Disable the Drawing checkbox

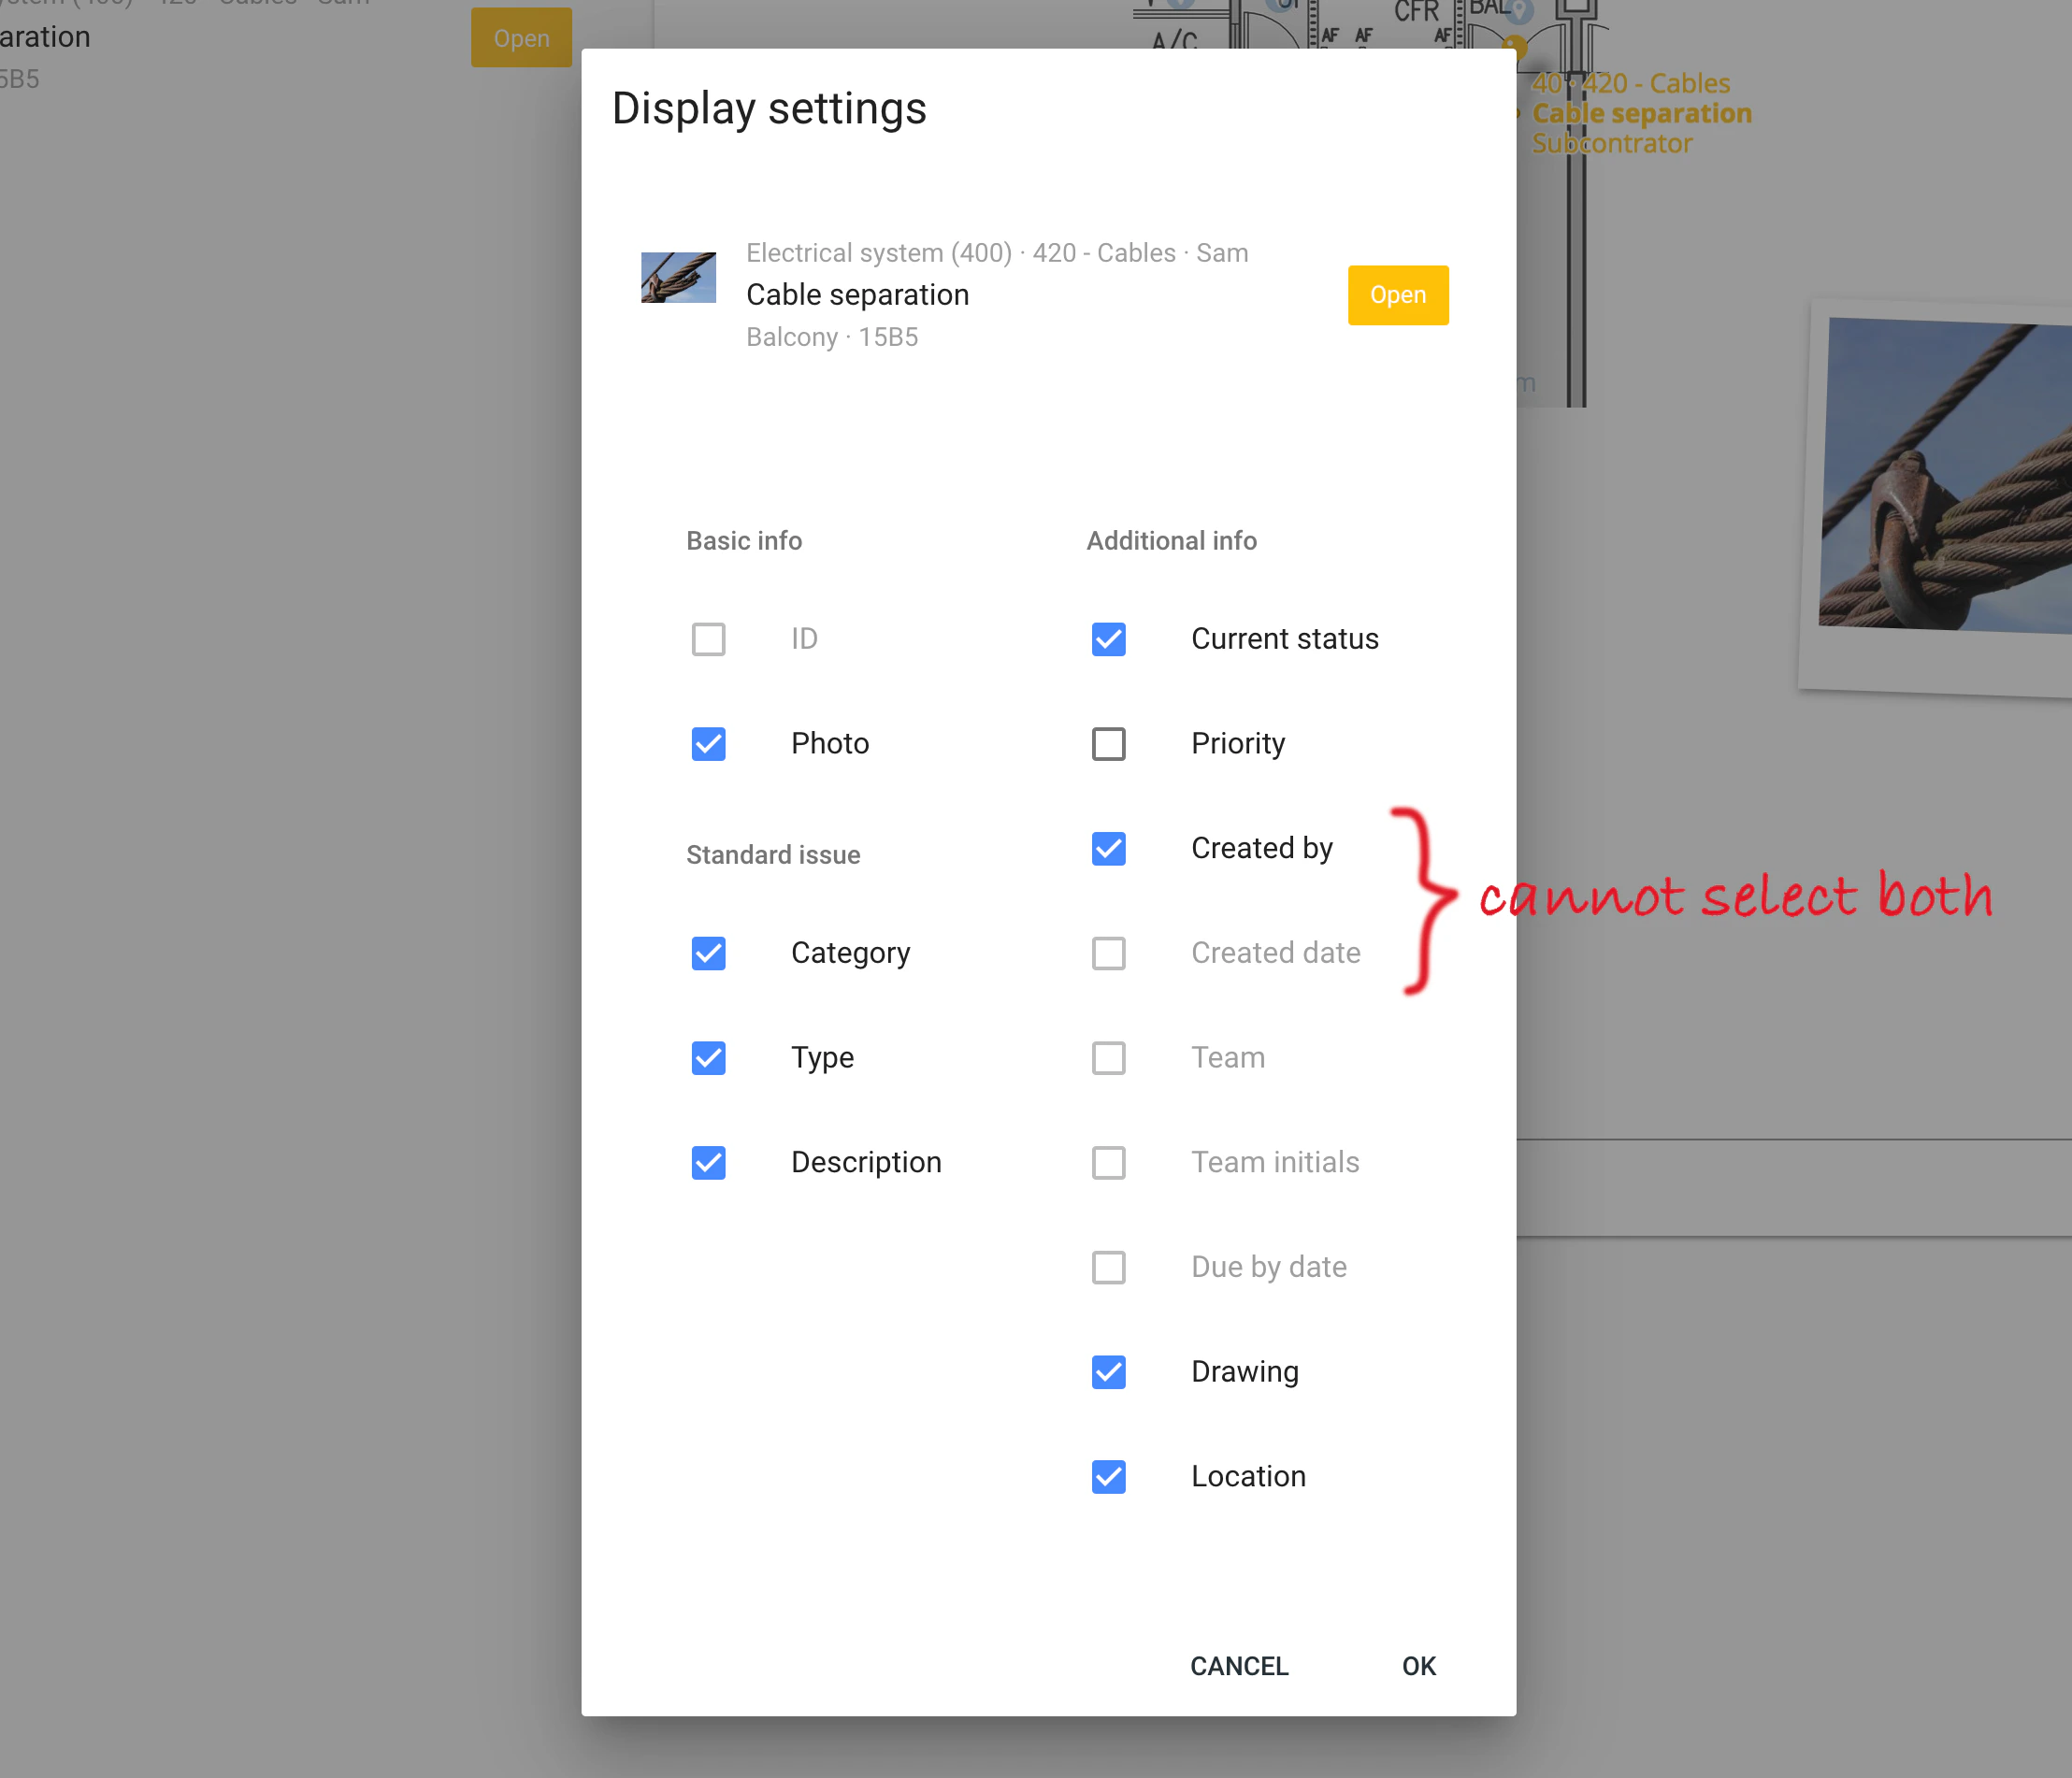(1108, 1372)
